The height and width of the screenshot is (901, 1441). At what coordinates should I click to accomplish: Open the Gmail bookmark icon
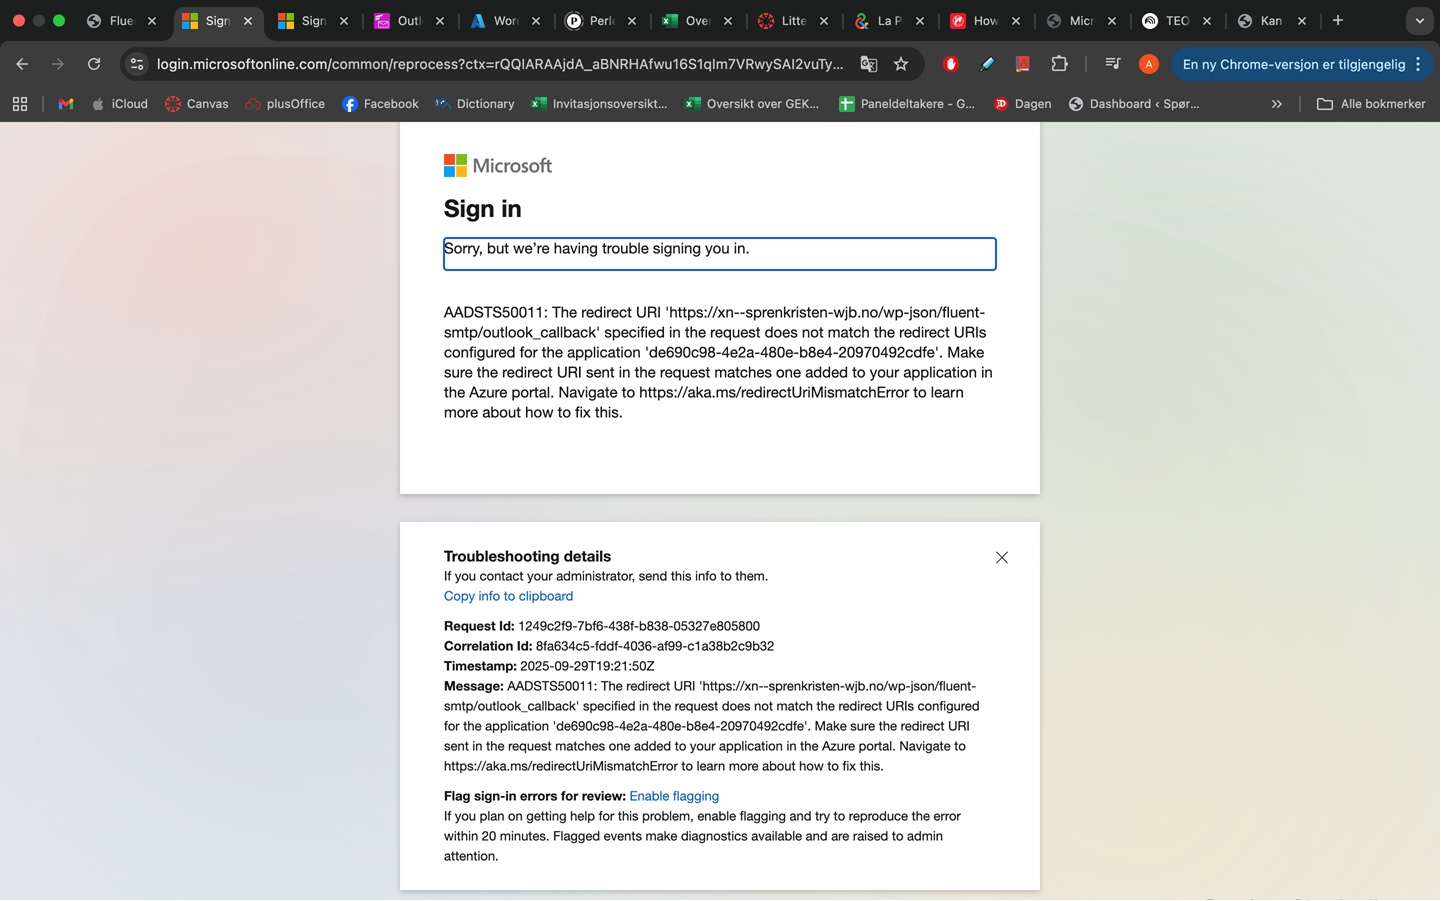point(66,104)
